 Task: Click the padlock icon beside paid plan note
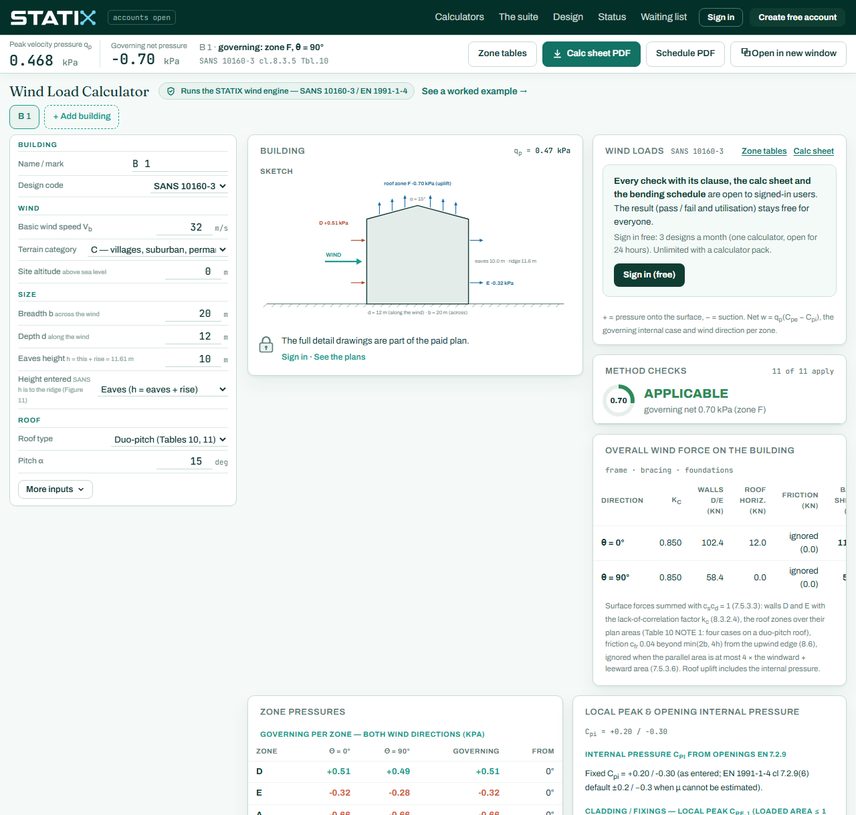pos(266,344)
